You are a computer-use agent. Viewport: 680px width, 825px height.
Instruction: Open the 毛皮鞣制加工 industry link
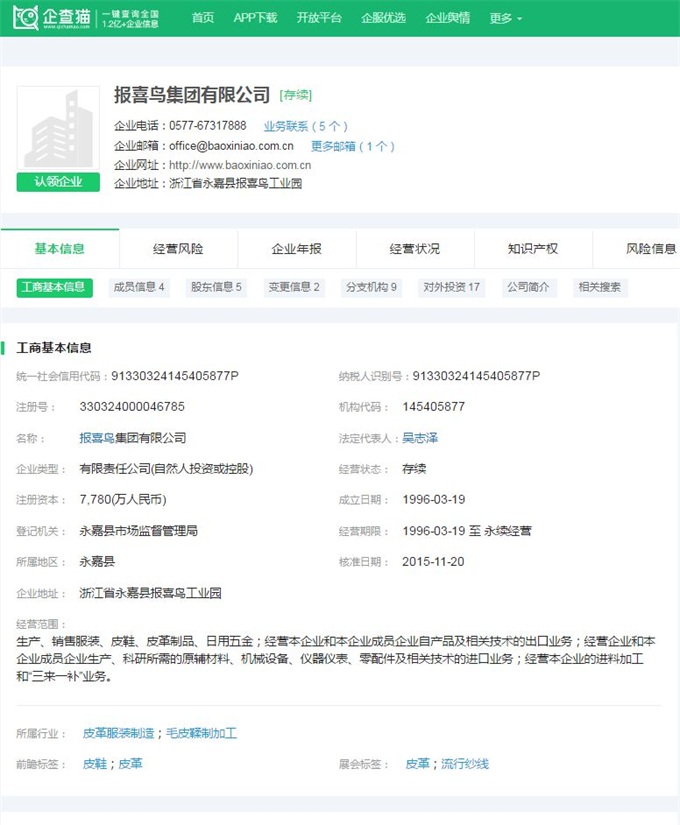tap(202, 733)
